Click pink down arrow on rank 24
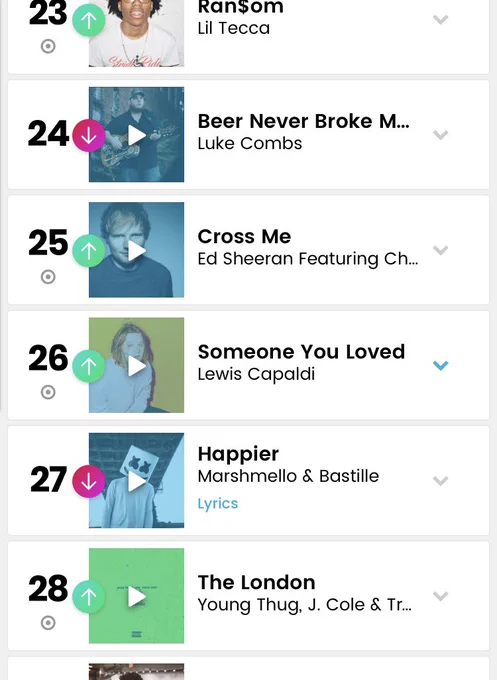Viewport: 497px width, 680px height. point(89,135)
